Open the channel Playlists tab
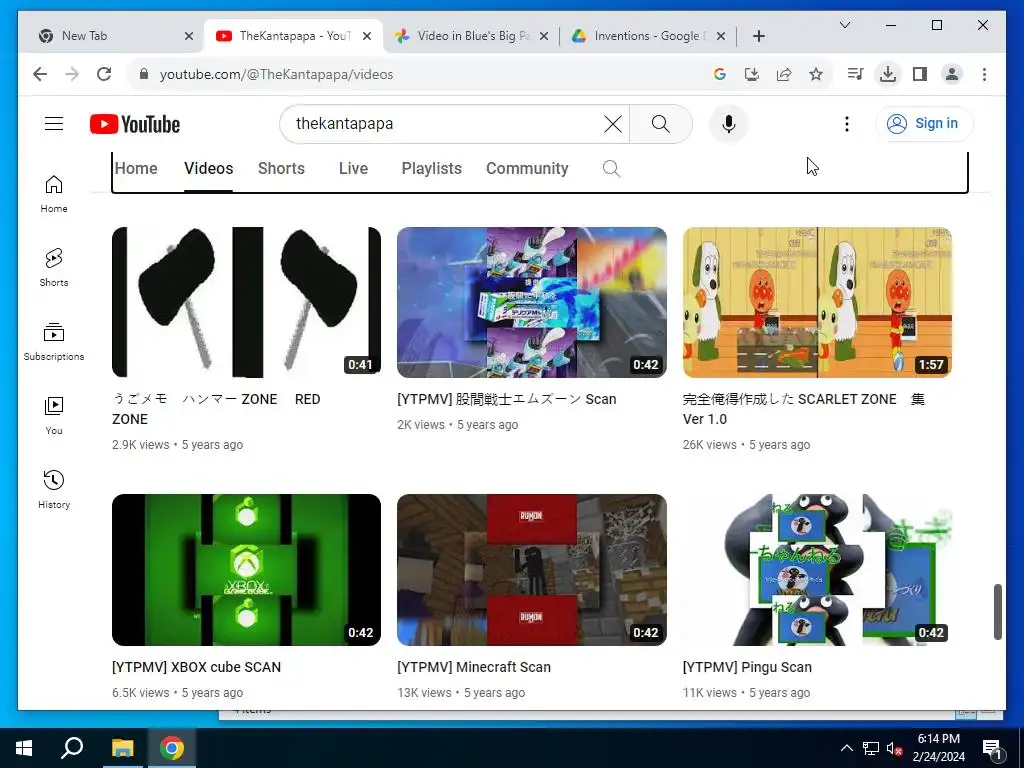The width and height of the screenshot is (1024, 768). click(x=431, y=168)
